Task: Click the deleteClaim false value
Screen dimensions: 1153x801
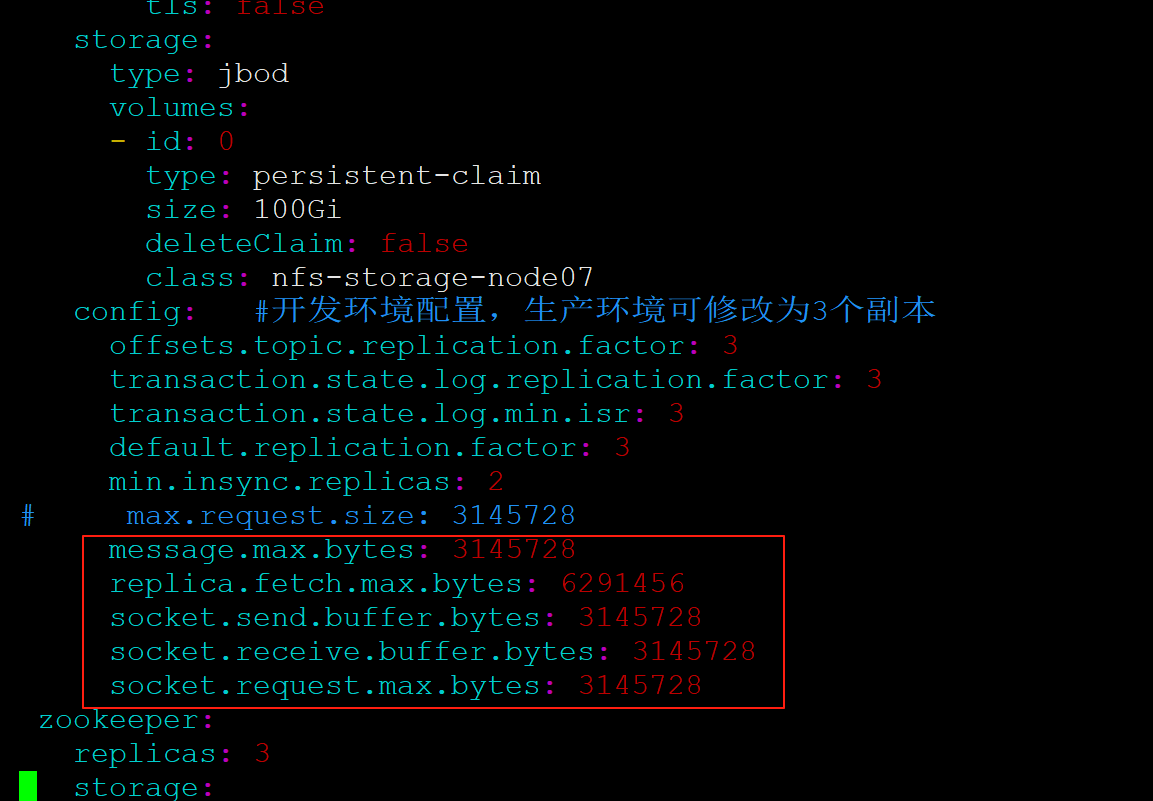Action: click(424, 243)
